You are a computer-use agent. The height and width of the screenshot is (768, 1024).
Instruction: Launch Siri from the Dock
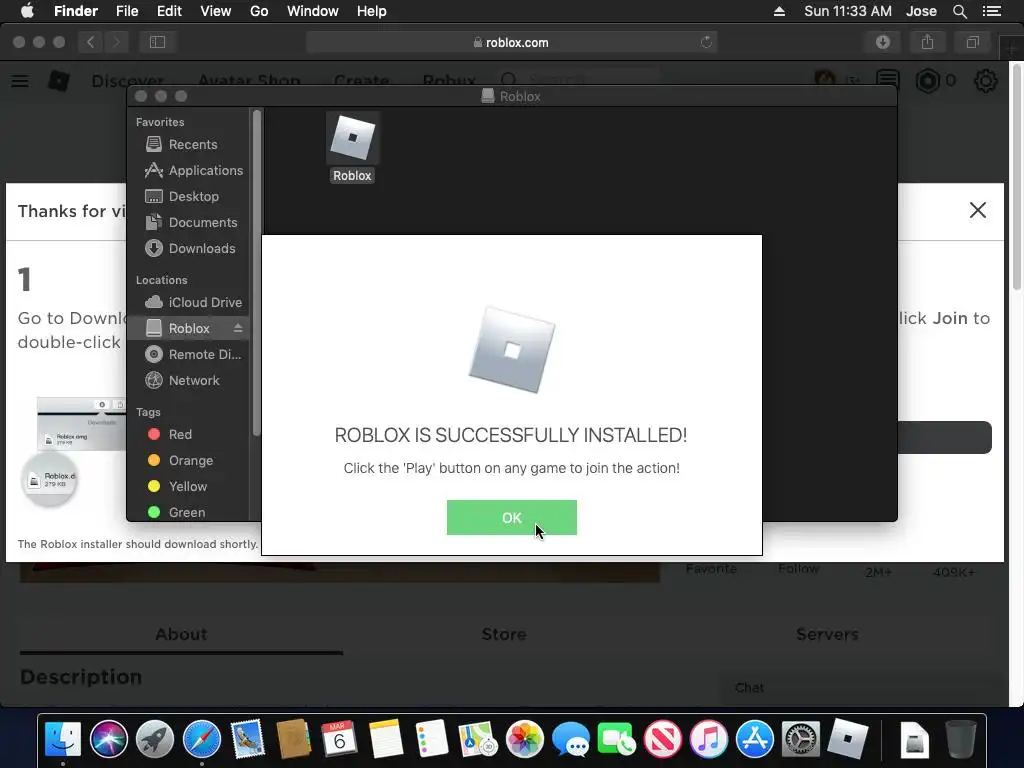click(x=108, y=739)
